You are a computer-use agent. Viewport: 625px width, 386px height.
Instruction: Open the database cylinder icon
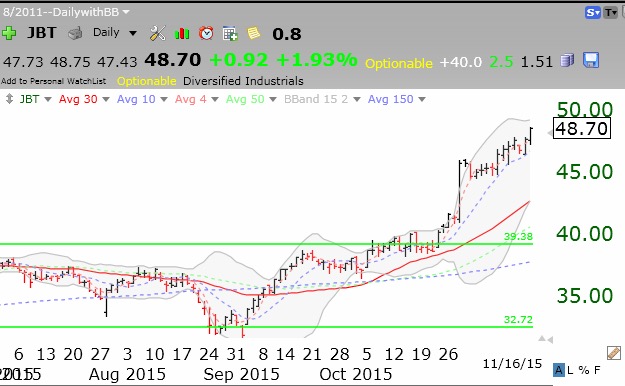(567, 61)
